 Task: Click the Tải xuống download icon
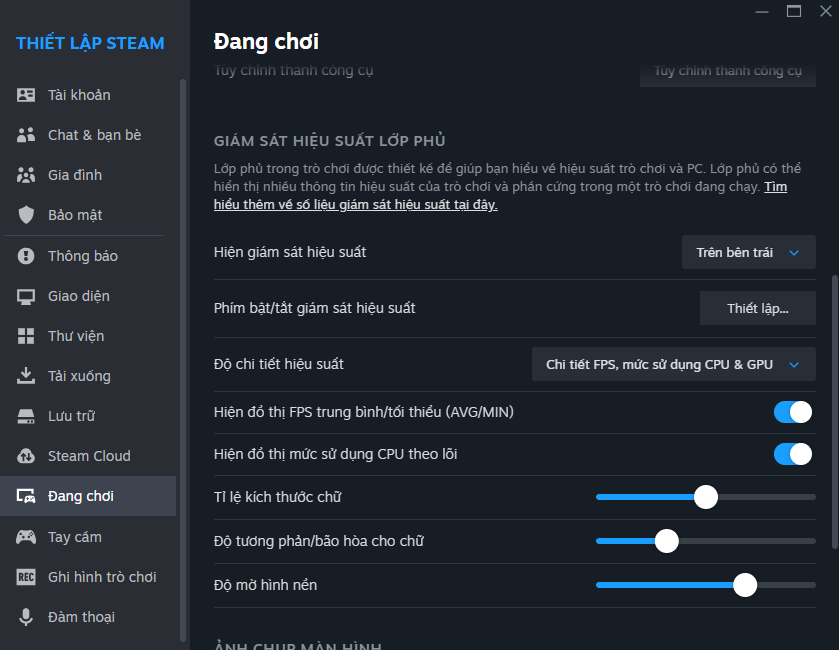click(27, 376)
